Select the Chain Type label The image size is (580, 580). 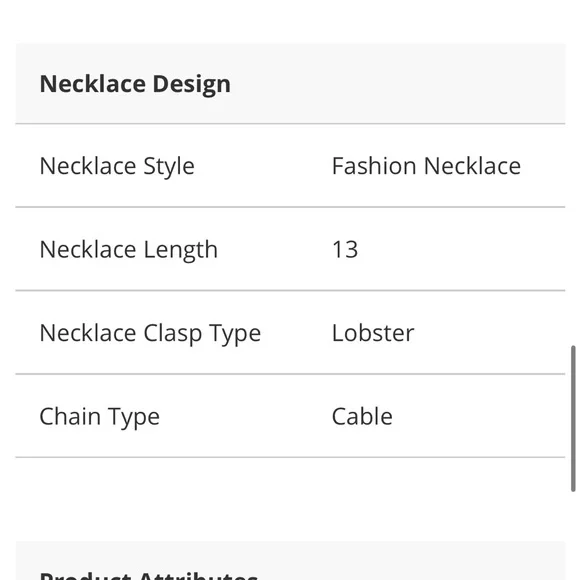click(x=100, y=417)
